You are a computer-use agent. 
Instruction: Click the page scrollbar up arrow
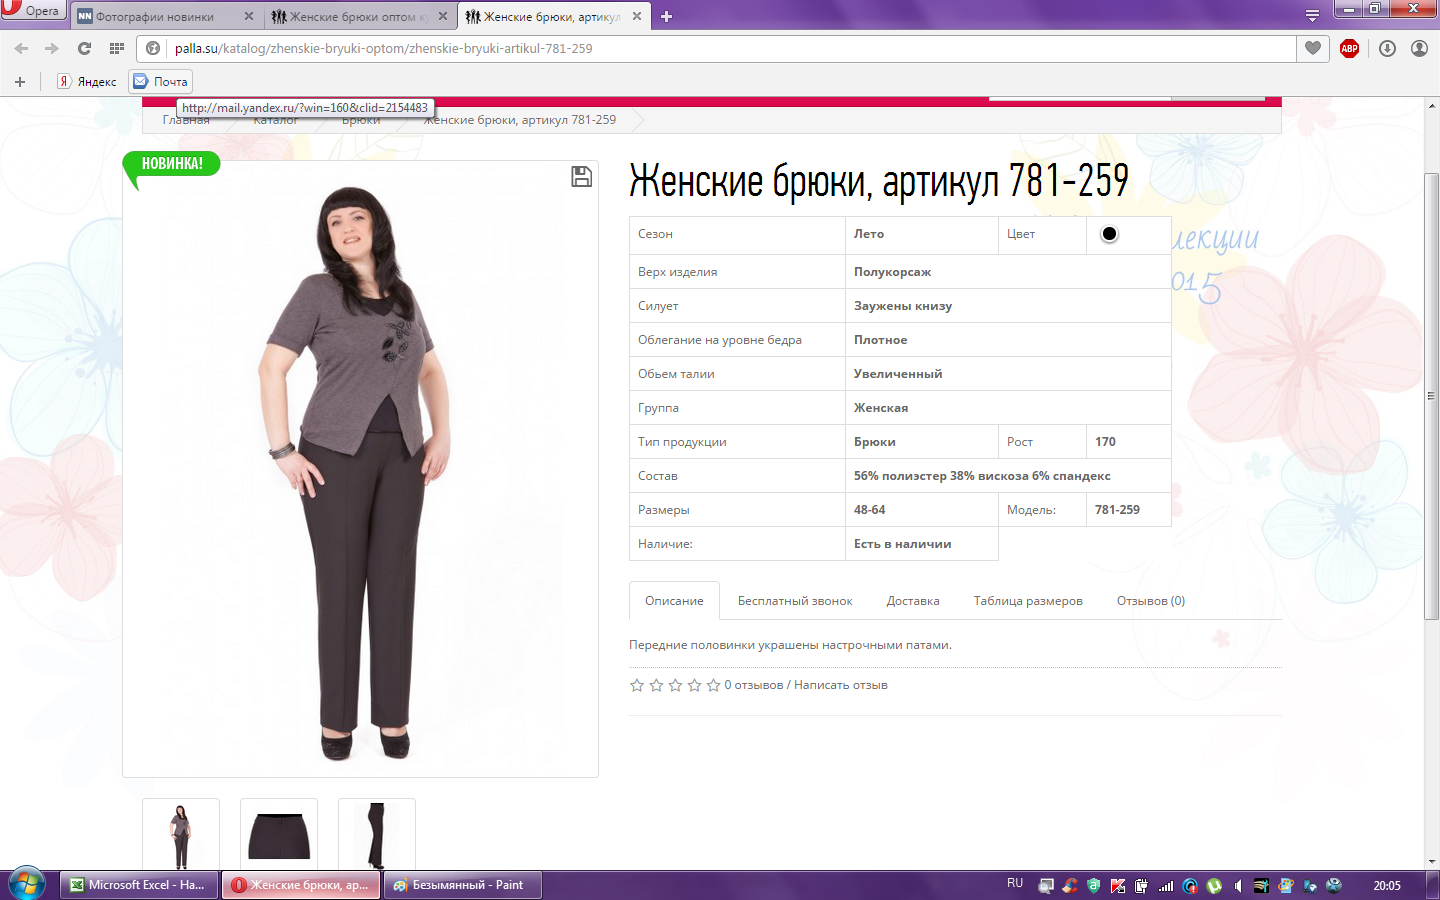click(1432, 104)
